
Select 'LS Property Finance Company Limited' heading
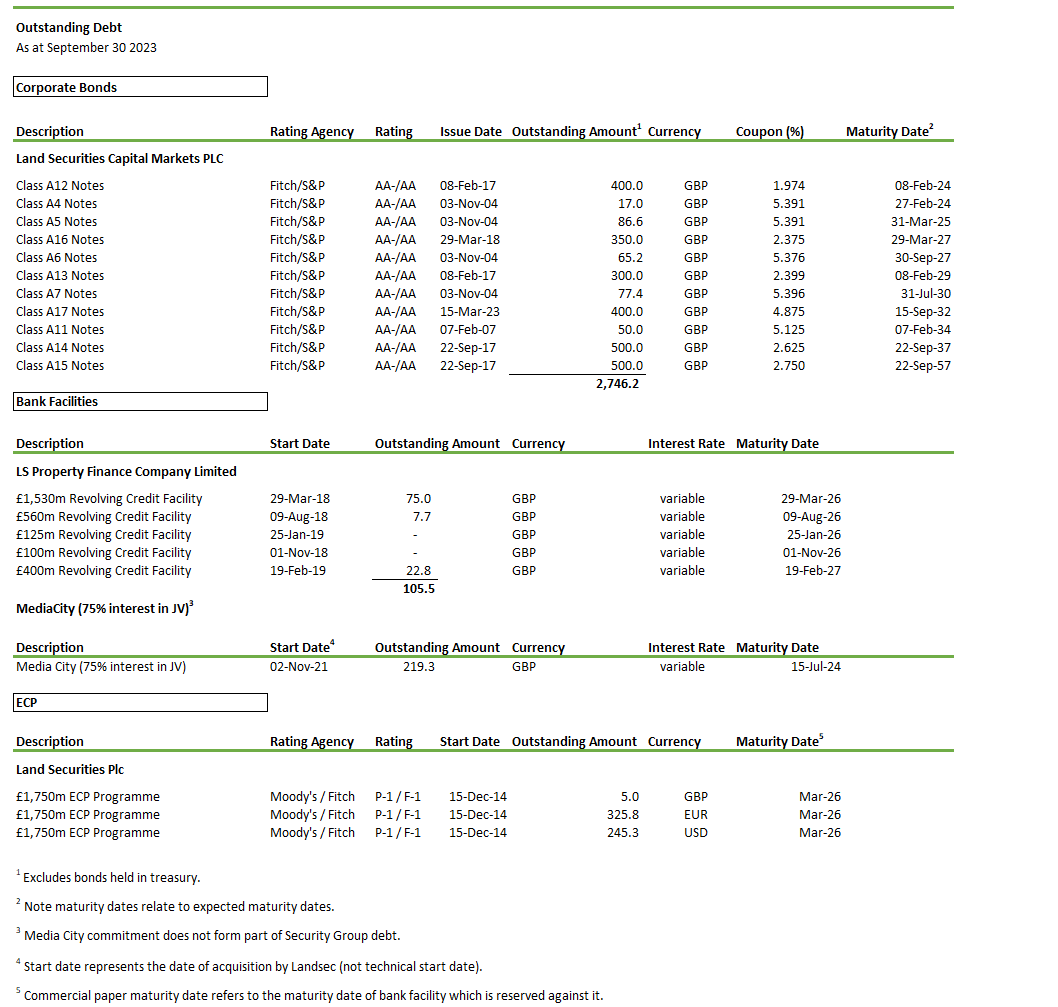coord(126,472)
